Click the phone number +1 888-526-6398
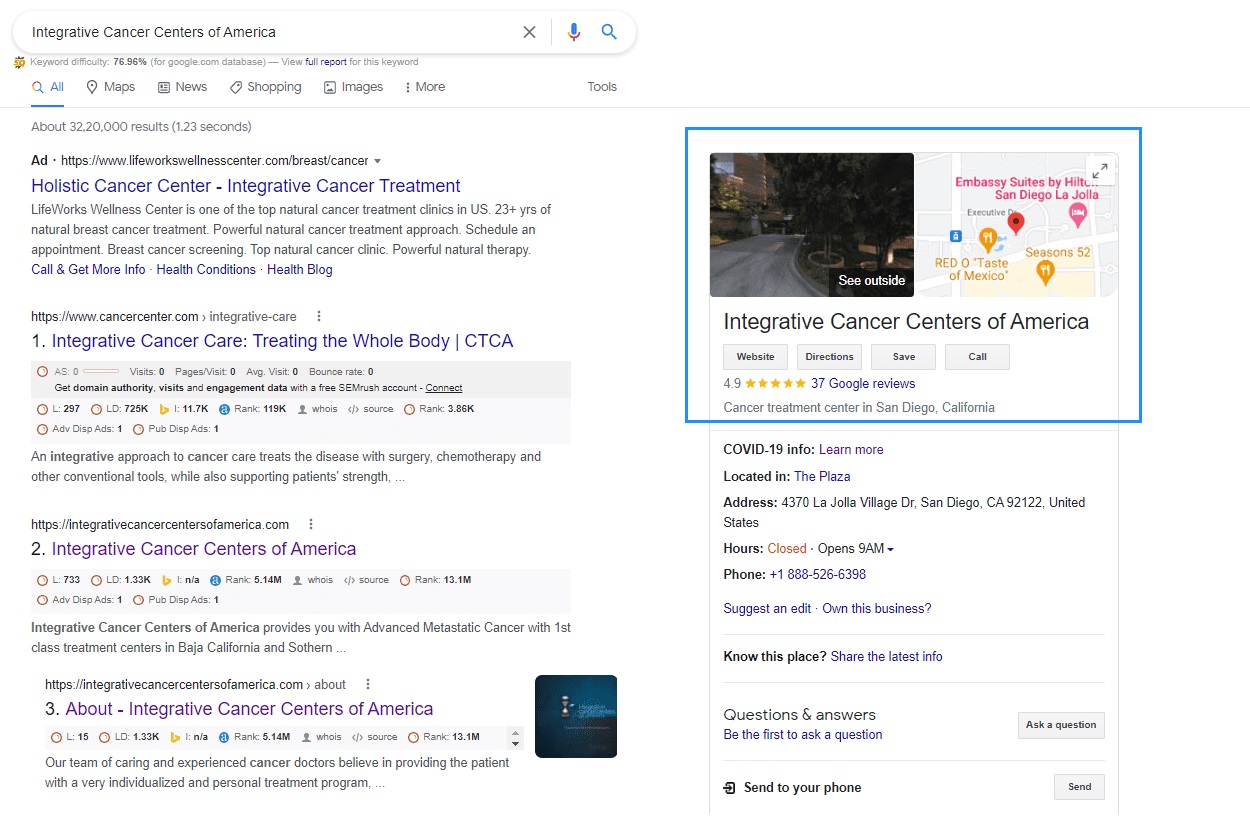This screenshot has width=1250, height=821. click(818, 575)
